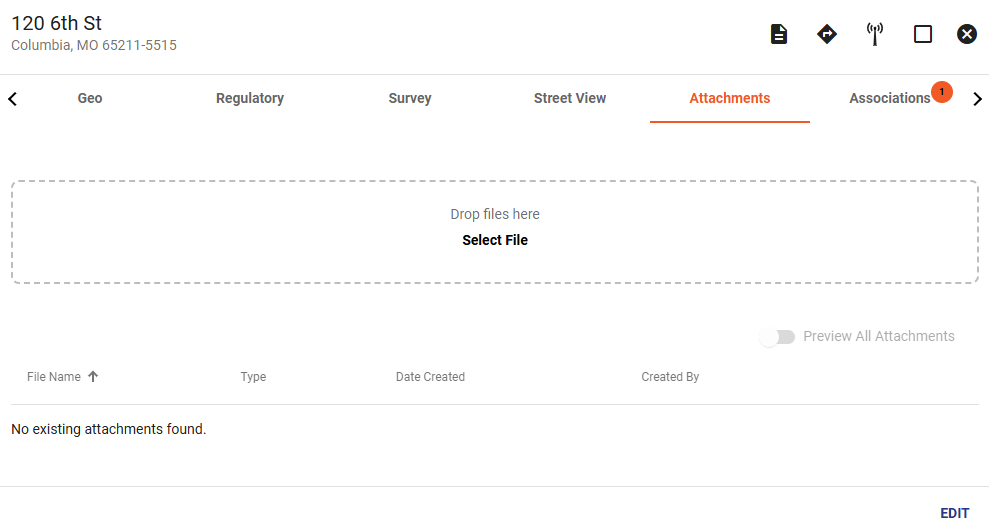Click the Date Created column header
This screenshot has height=531, width=989.
(430, 376)
